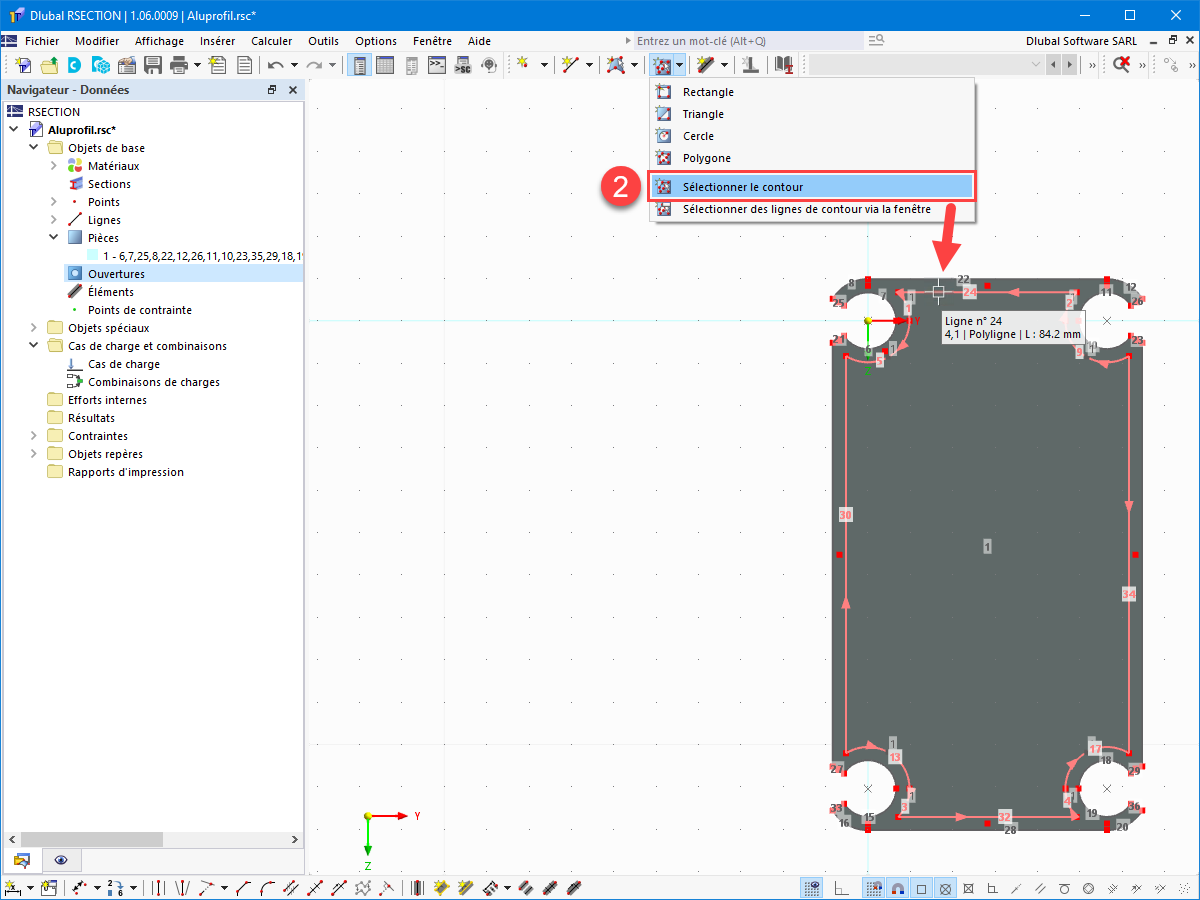1200x900 pixels.
Task: Click the keyword search input field
Action: tap(748, 41)
